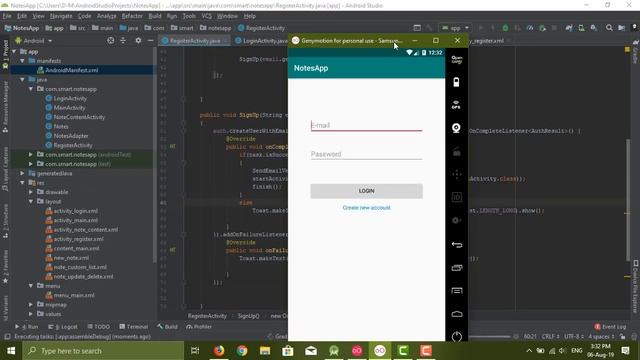This screenshot has width=640, height=360.
Task: Collapse the app module tree node
Action: tap(15, 51)
